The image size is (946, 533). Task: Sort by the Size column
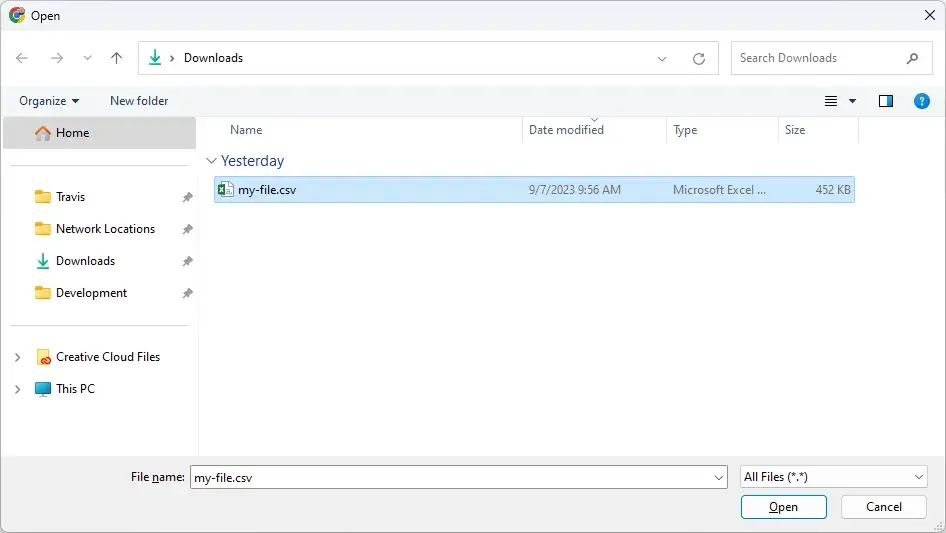click(795, 130)
